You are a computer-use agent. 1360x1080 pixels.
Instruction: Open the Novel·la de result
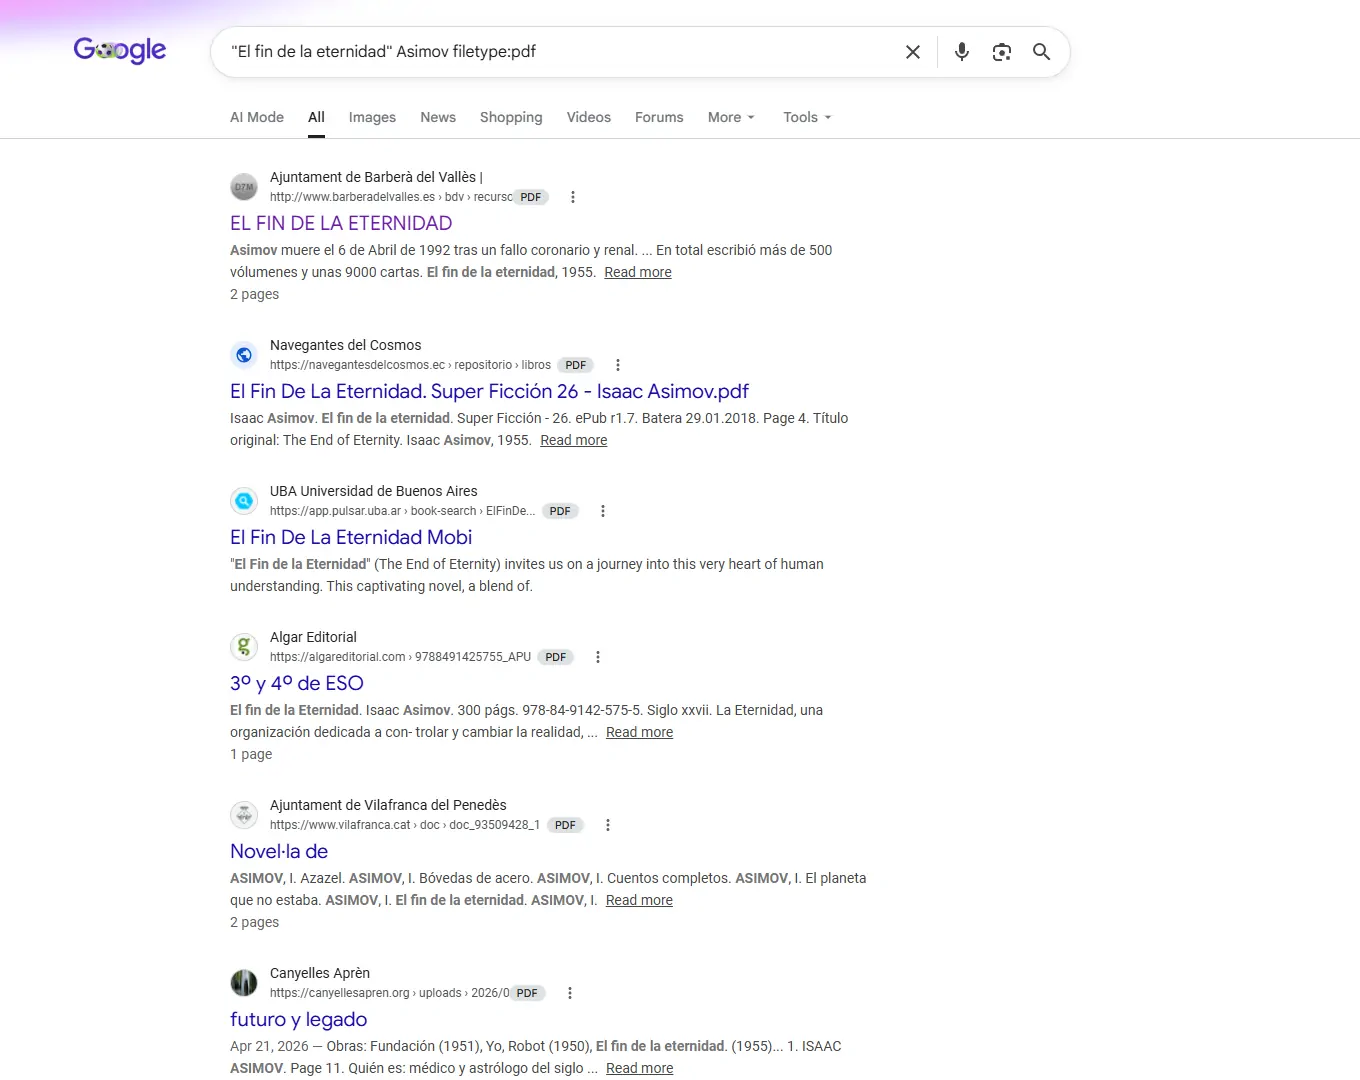tap(279, 851)
